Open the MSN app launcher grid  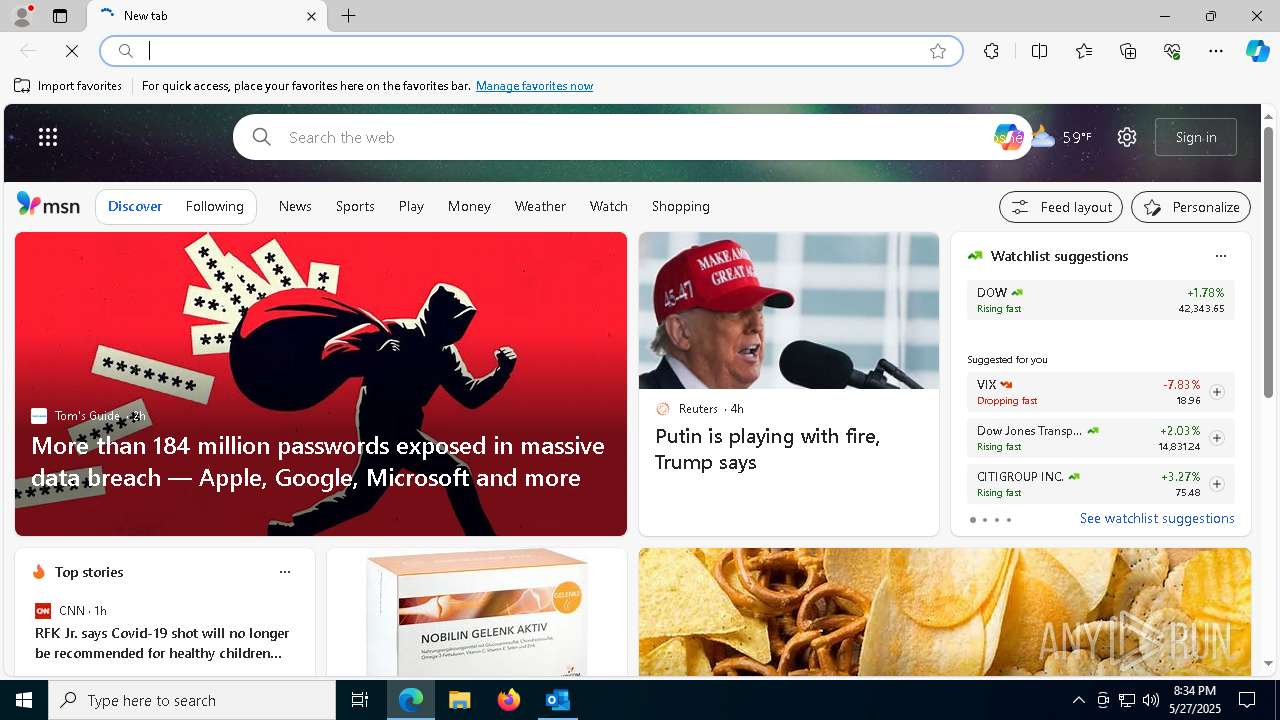48,137
